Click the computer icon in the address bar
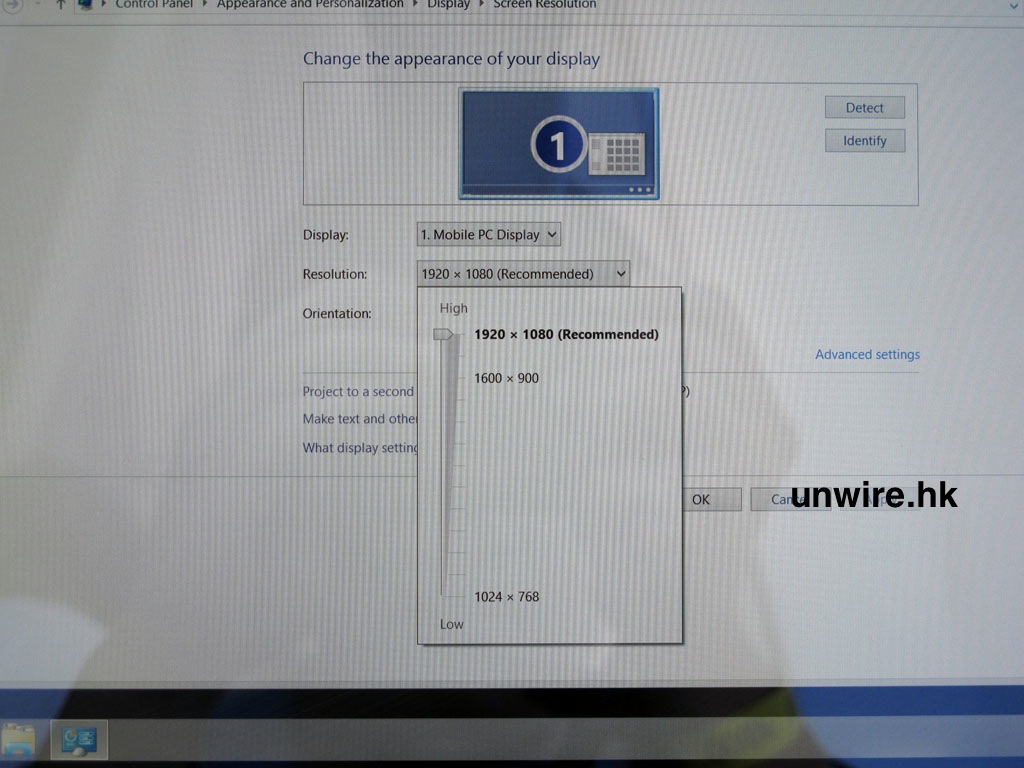Image resolution: width=1024 pixels, height=768 pixels. click(87, 4)
